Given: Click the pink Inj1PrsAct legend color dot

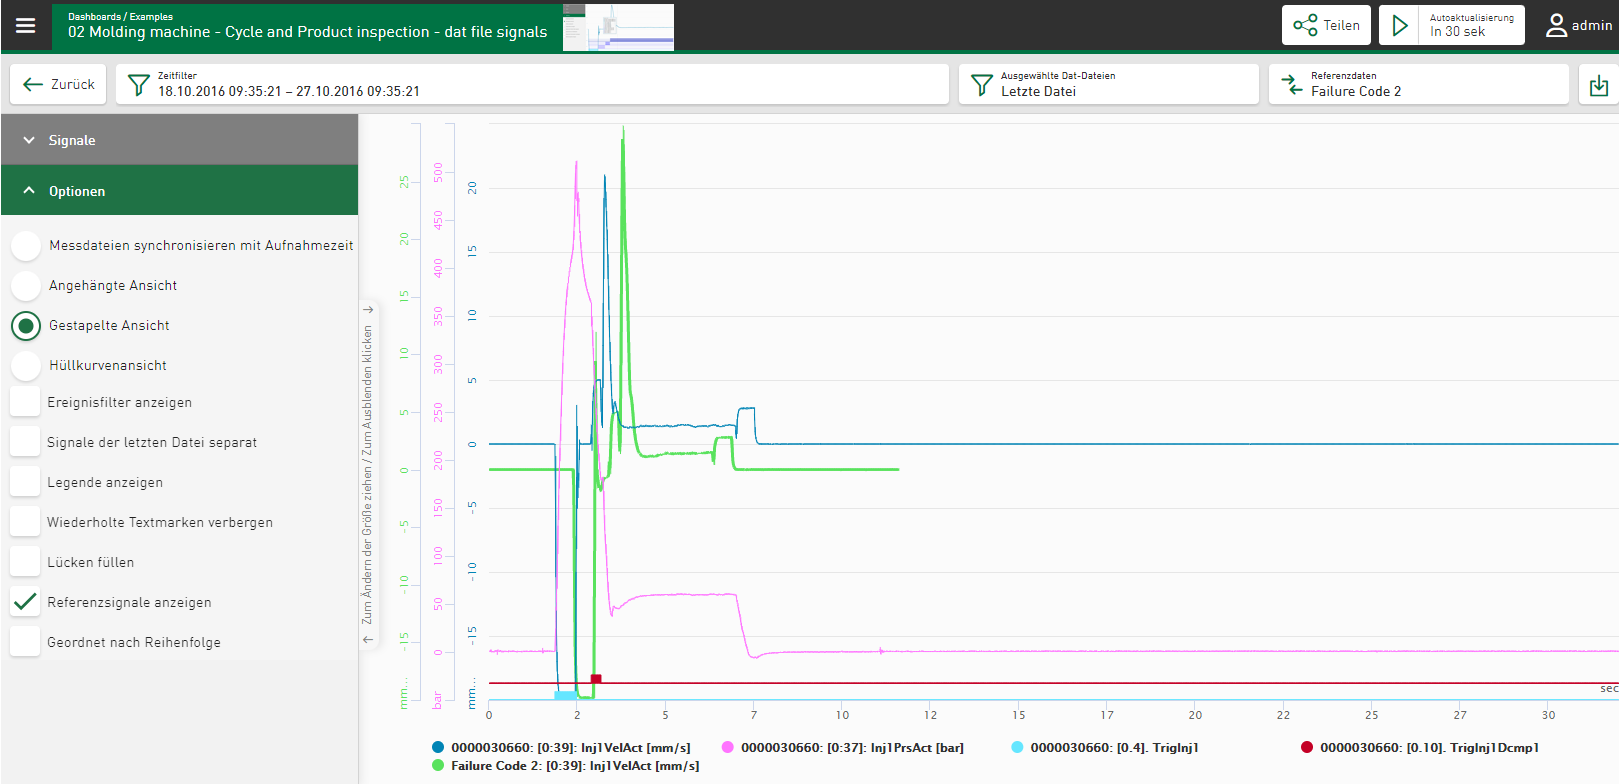Looking at the screenshot, I should point(727,747).
